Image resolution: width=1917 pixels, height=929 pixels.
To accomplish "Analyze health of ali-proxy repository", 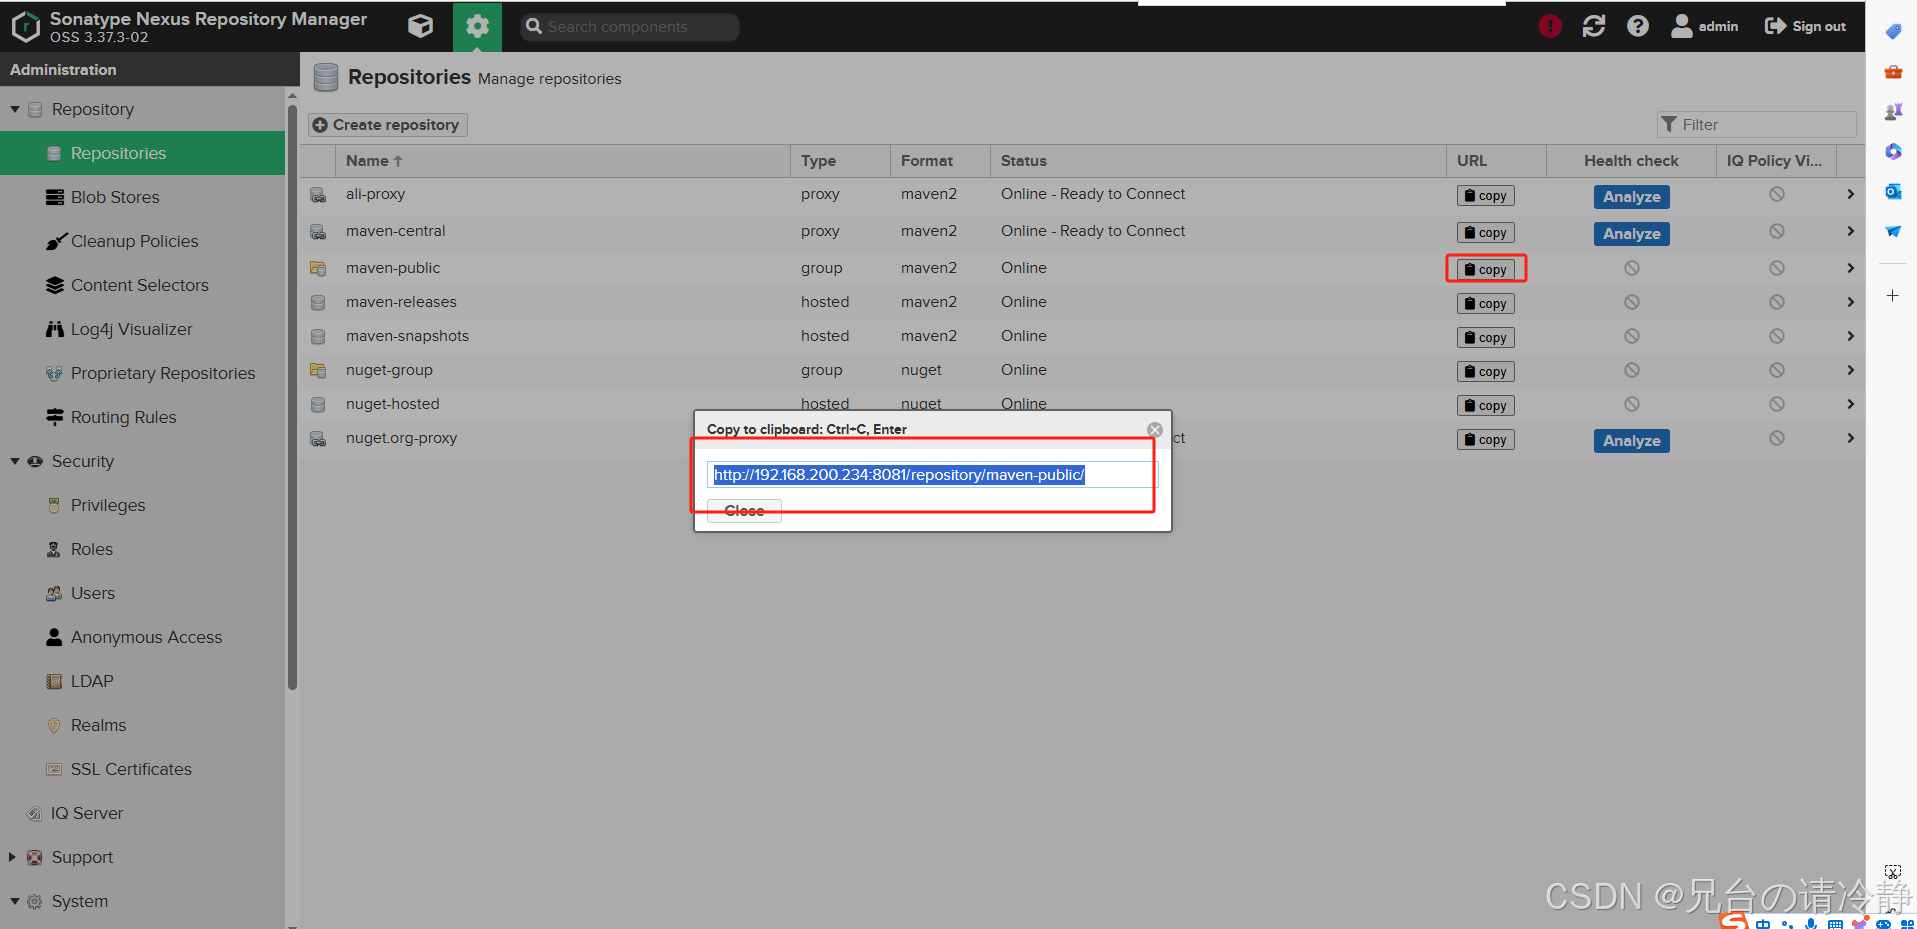I will pos(1631,197).
